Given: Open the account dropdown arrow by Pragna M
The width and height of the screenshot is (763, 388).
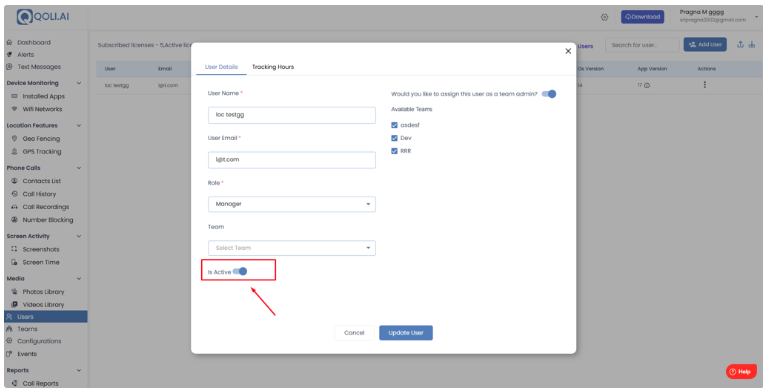Looking at the screenshot, I should point(756,17).
